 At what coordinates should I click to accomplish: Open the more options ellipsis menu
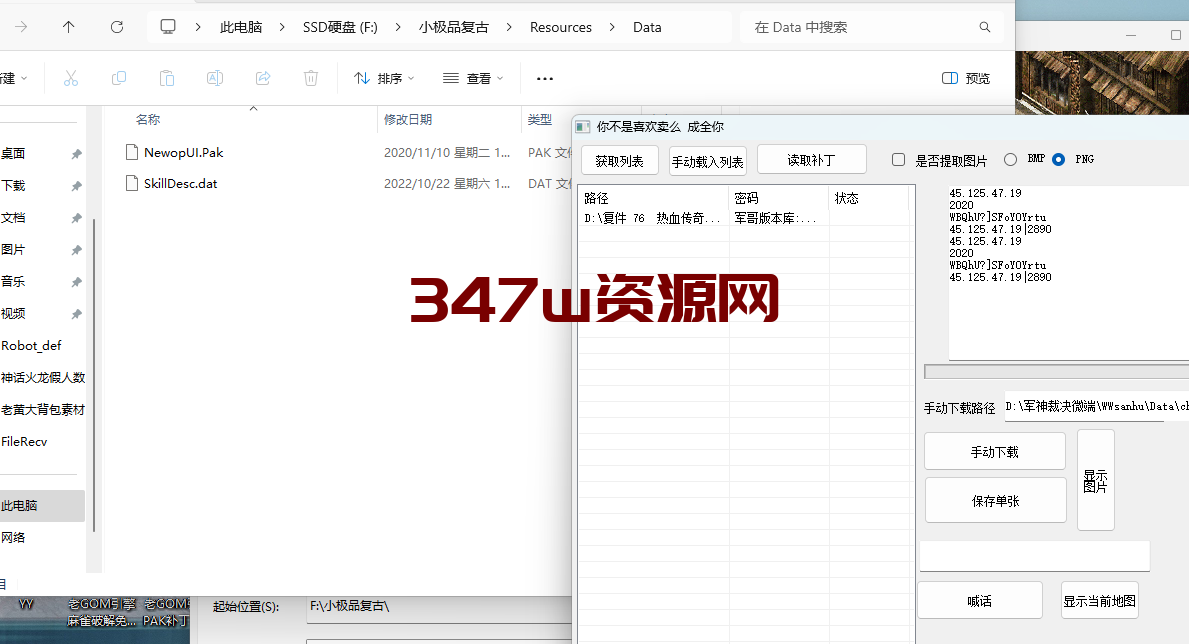544,78
